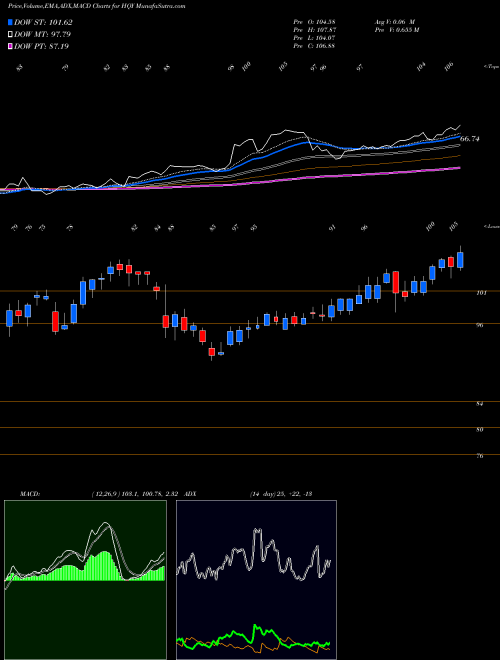This screenshot has height=660, width=500.
Task: Click the 'Pre H: 107.87' value
Action: pos(314,30)
